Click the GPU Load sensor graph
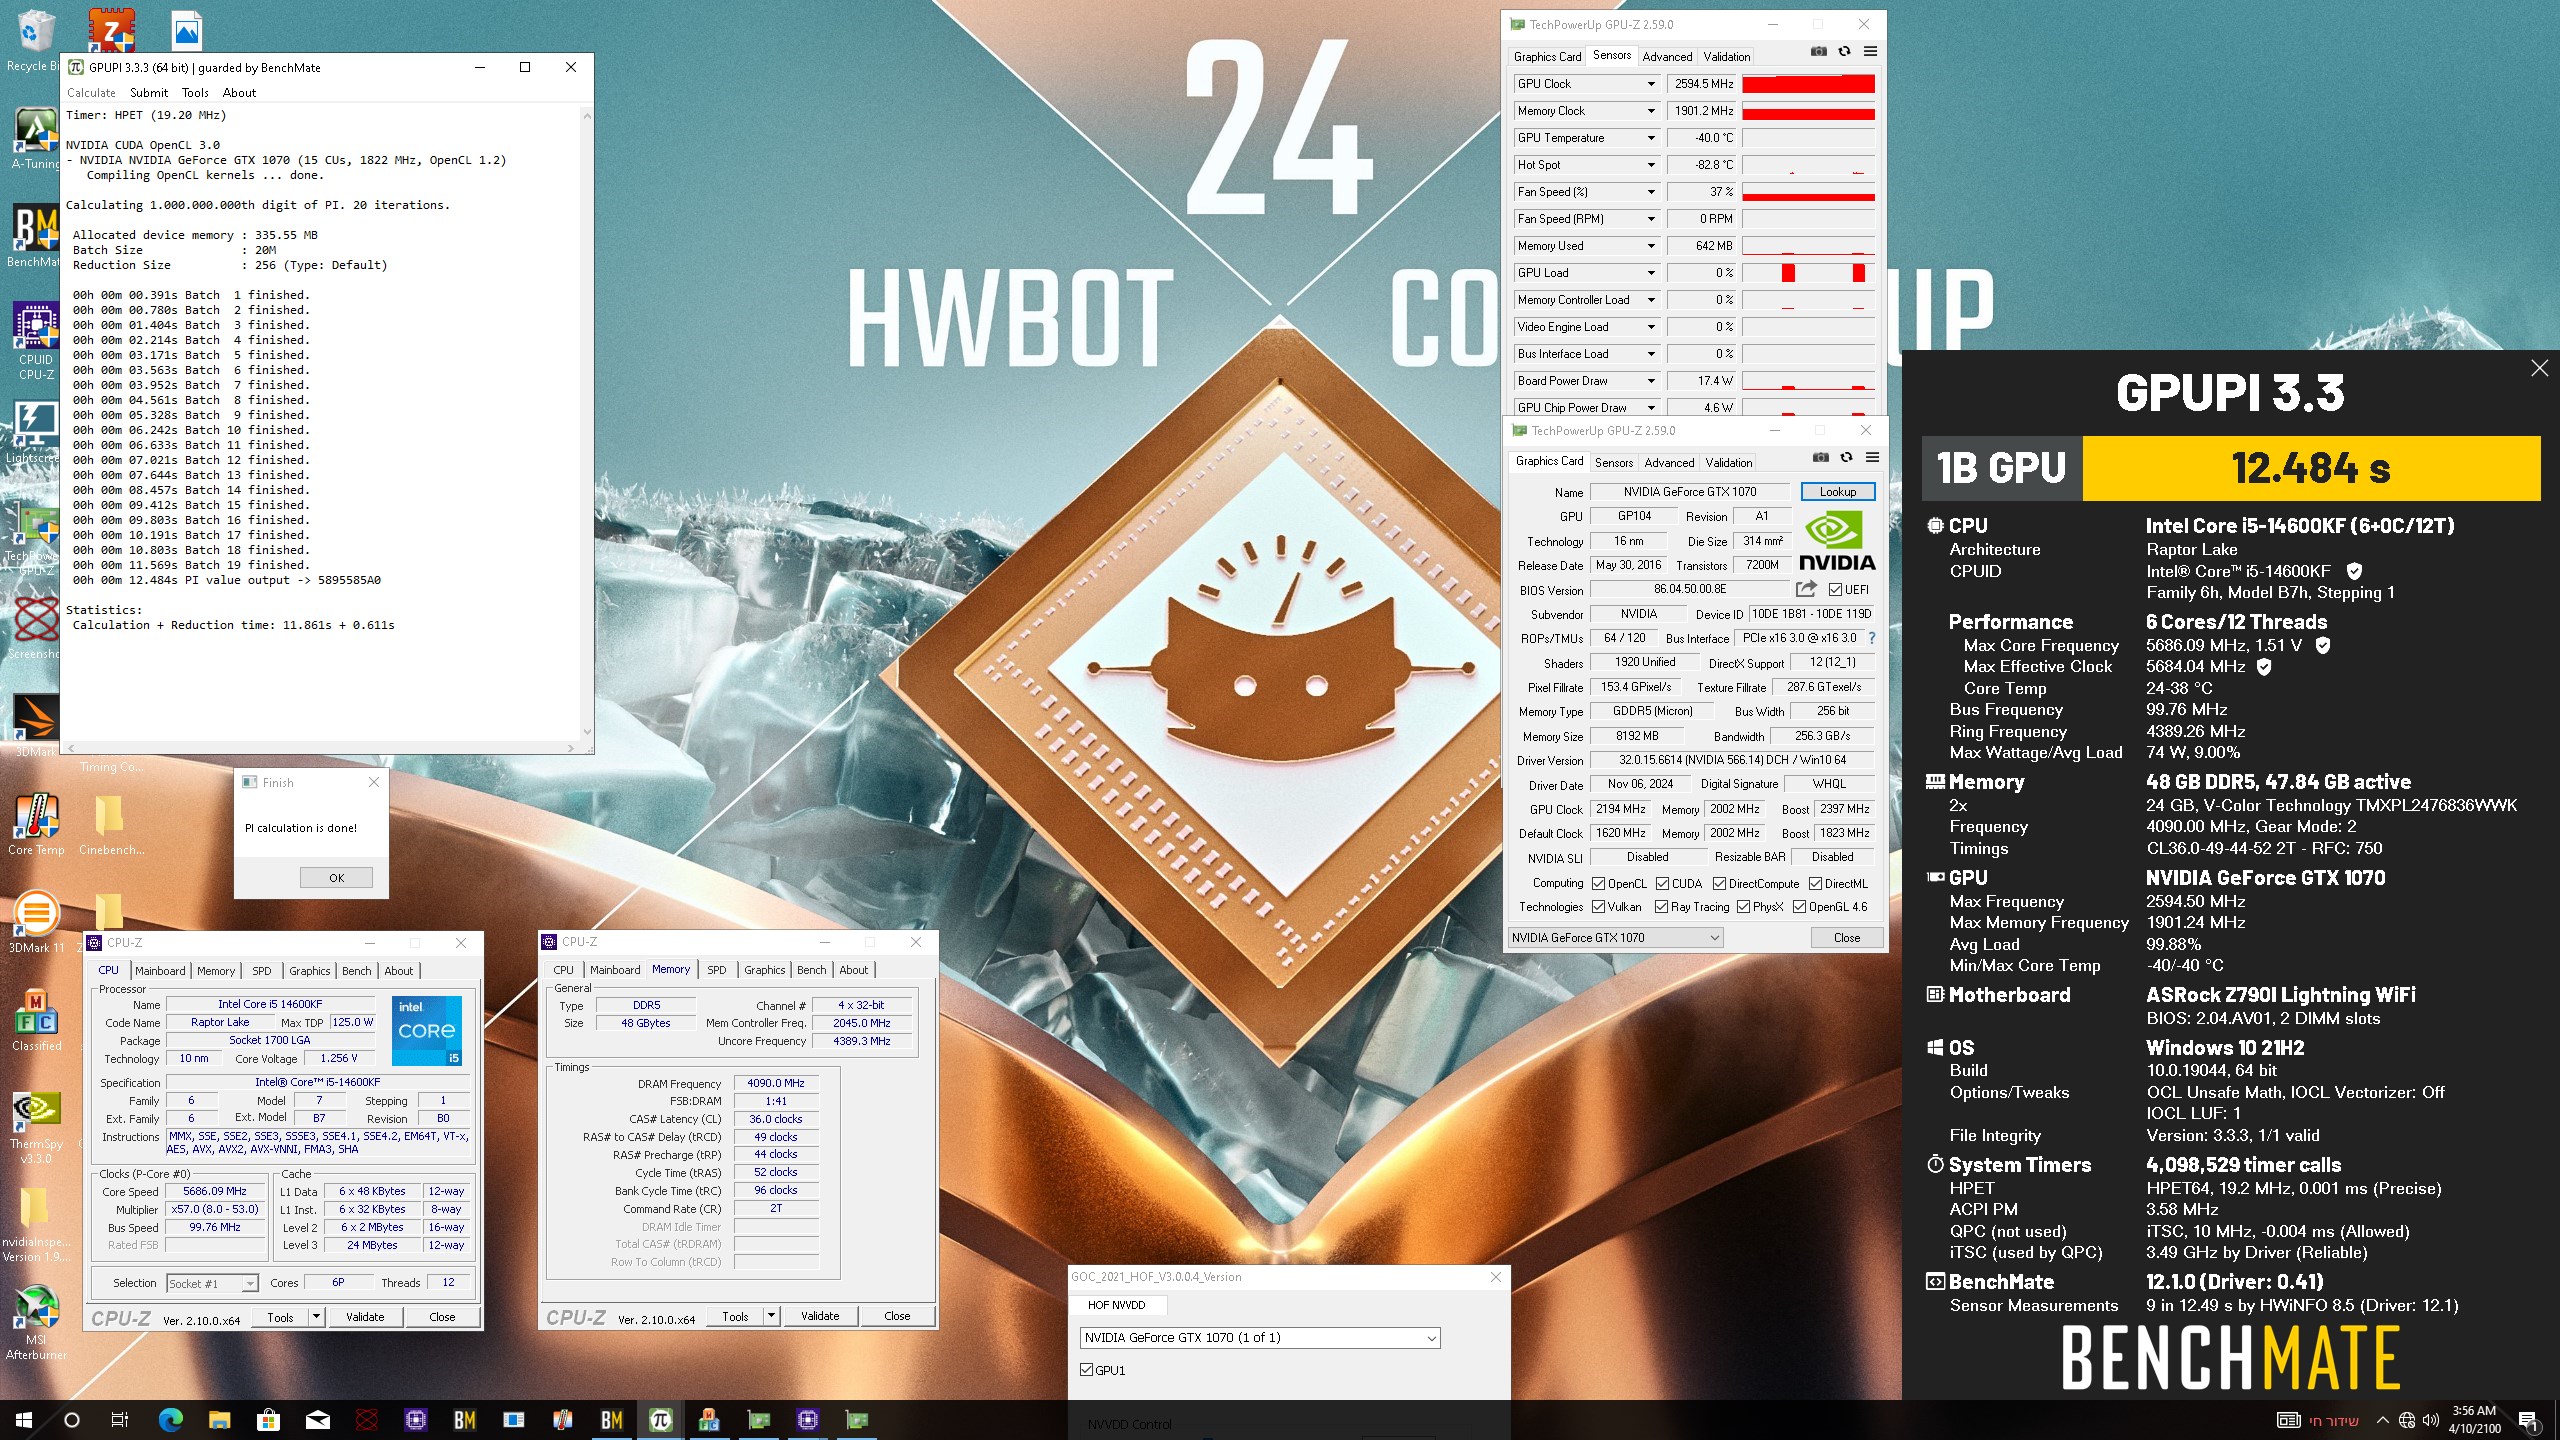This screenshot has height=1440, width=2560. [x=1808, y=273]
